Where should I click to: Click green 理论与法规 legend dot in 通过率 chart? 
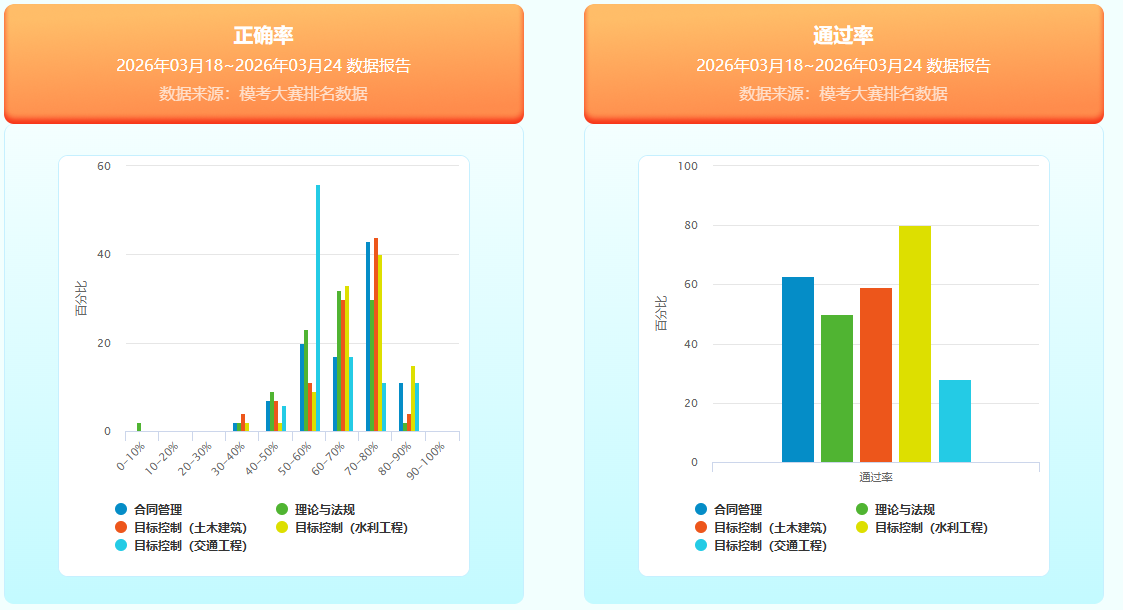(x=863, y=509)
